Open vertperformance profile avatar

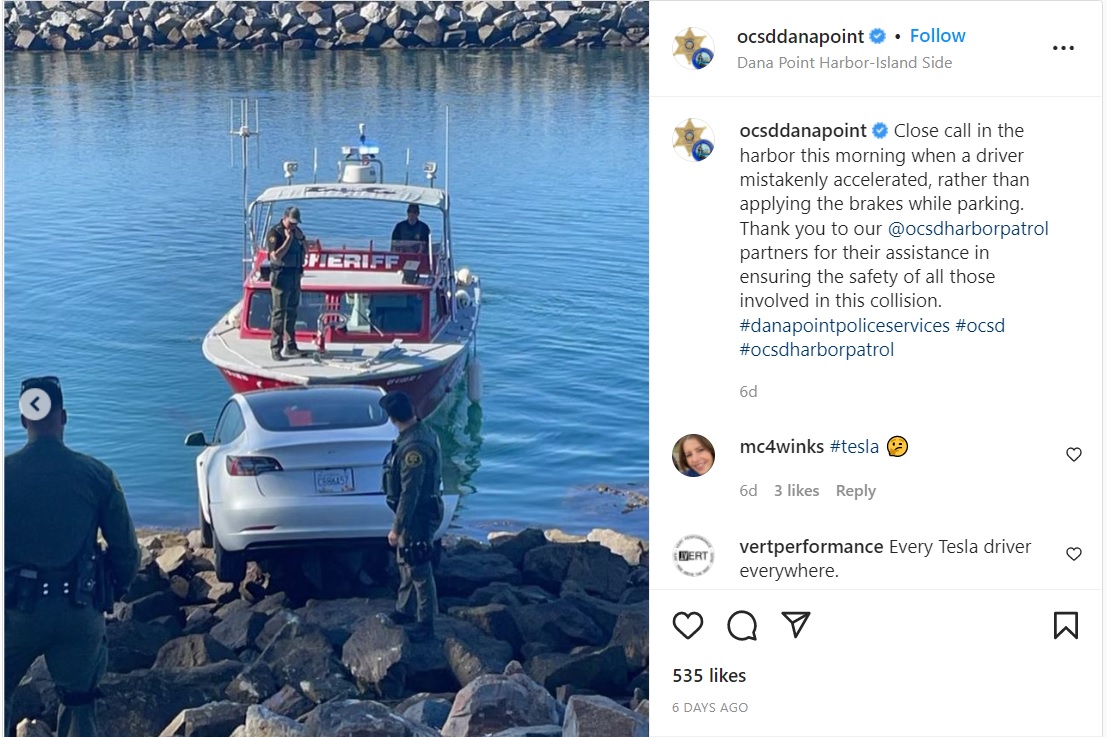(693, 556)
